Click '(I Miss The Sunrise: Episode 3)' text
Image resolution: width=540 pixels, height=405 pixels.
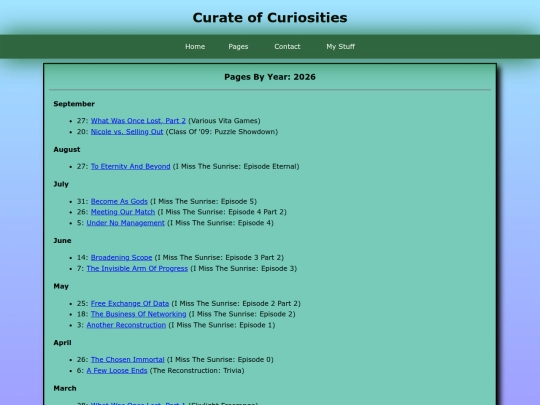[243, 269]
